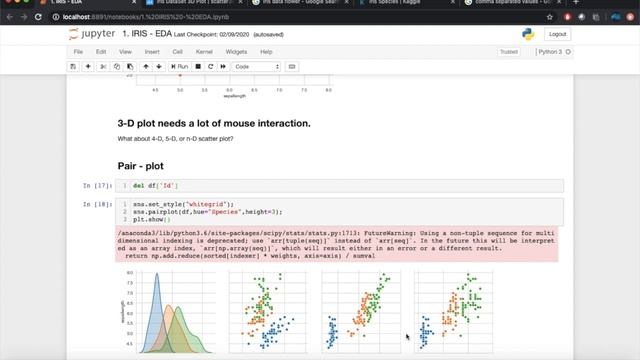Click the In [17] cell prompt

click(x=98, y=186)
